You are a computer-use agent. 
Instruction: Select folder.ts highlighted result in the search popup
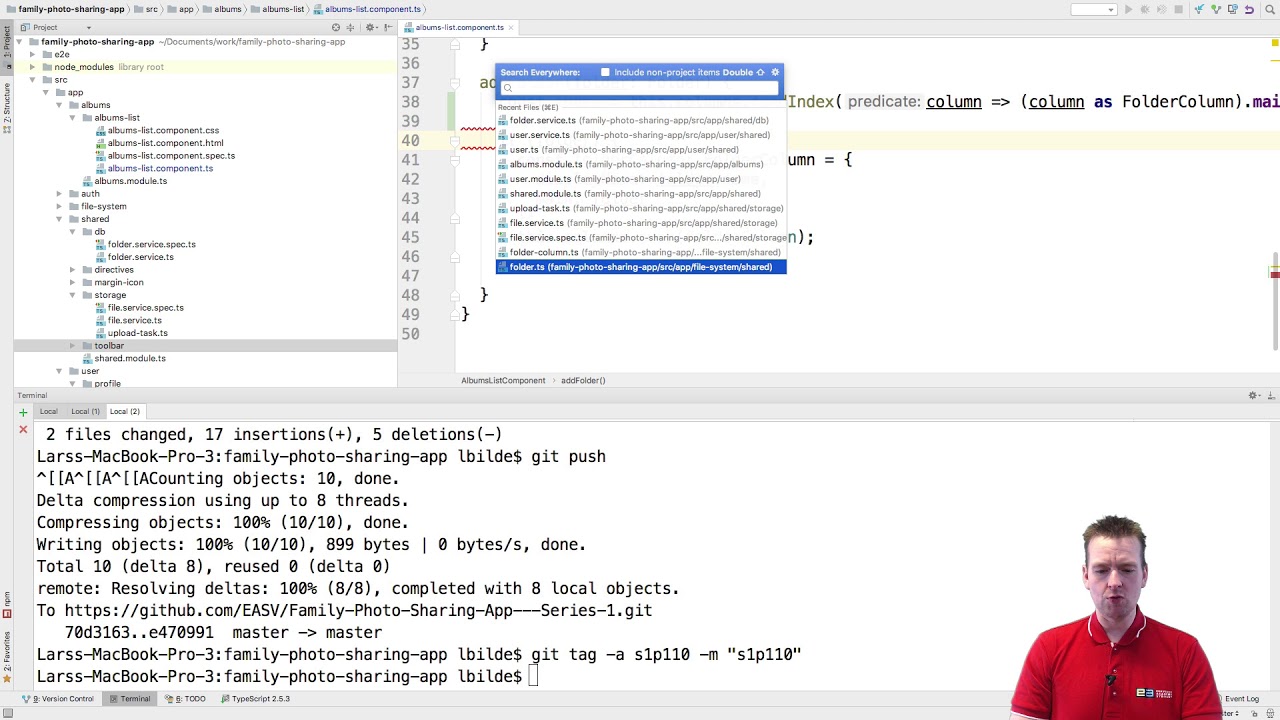click(x=641, y=267)
